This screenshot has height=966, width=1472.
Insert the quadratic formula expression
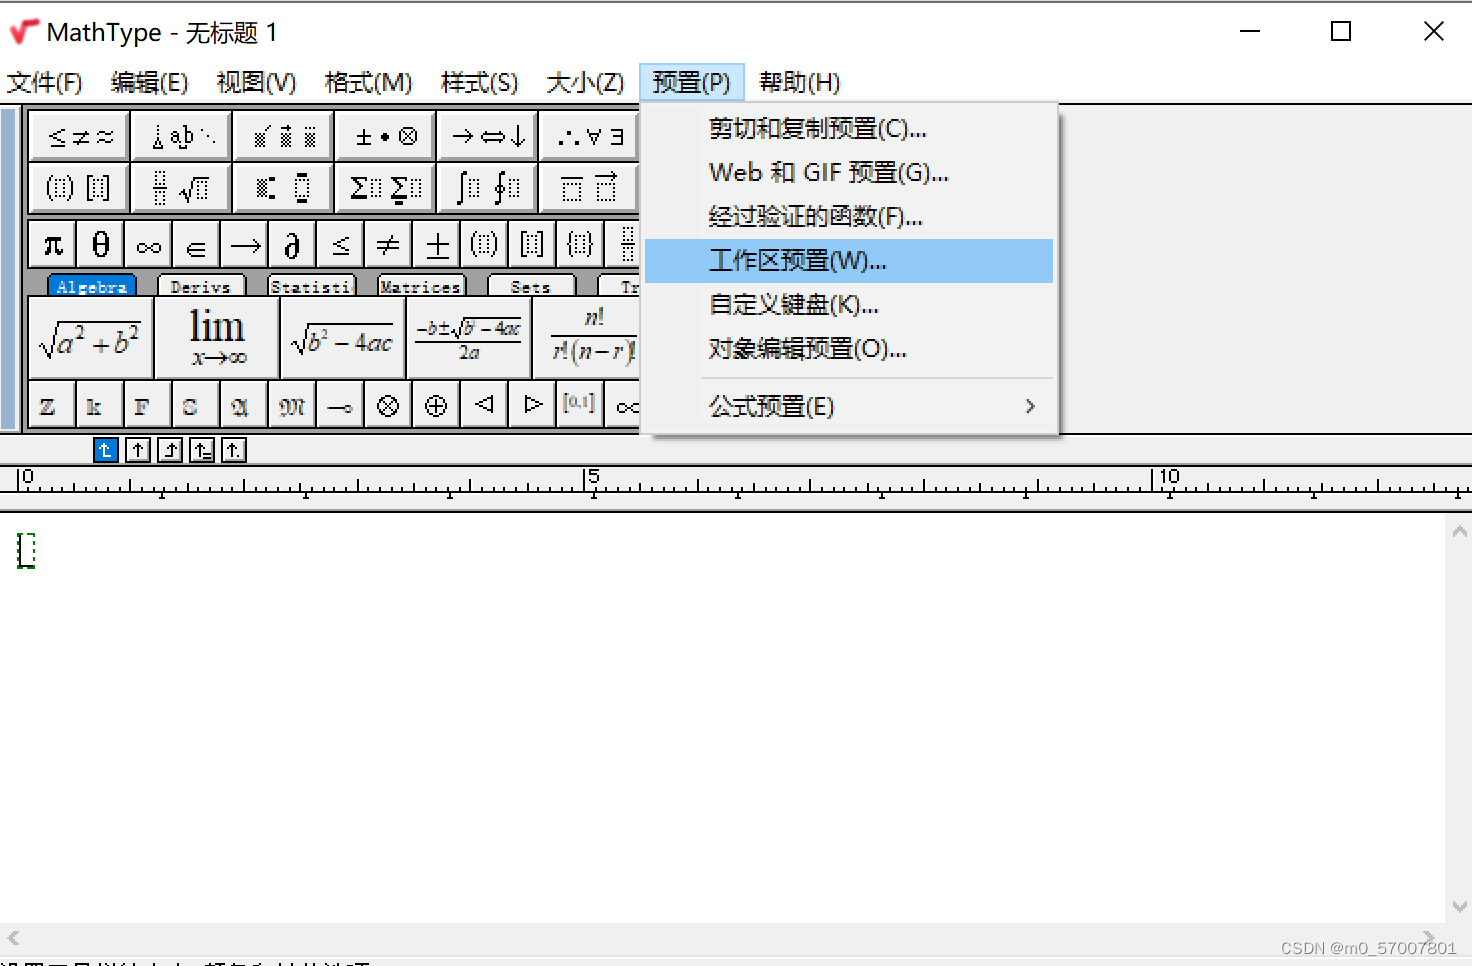pos(469,338)
